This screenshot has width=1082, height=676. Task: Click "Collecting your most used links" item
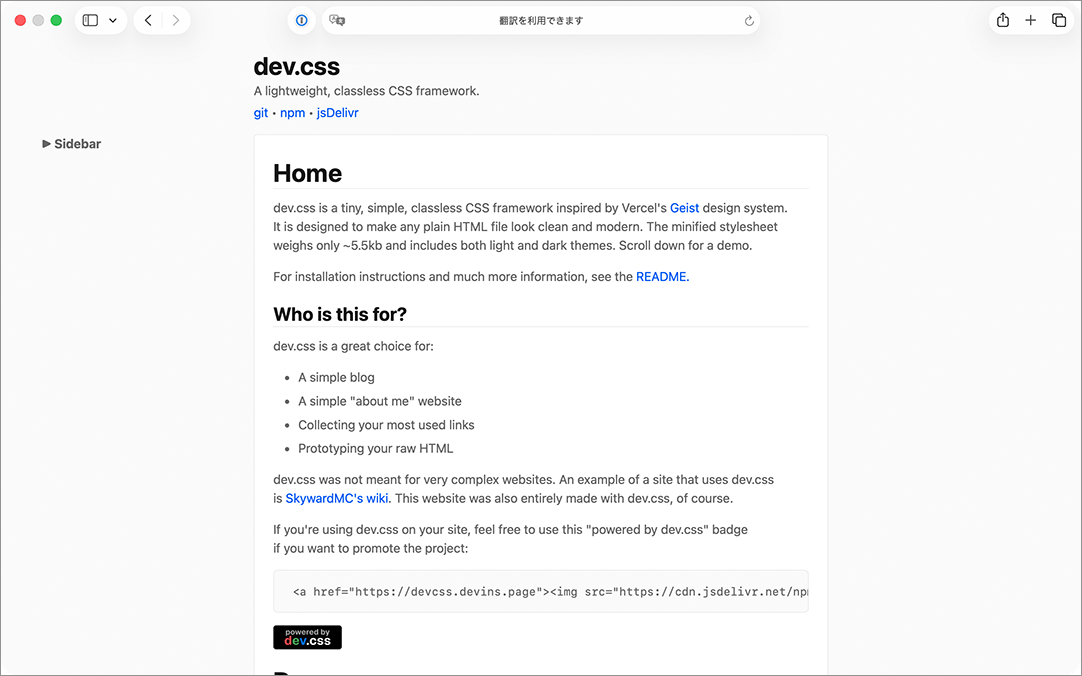click(x=386, y=425)
